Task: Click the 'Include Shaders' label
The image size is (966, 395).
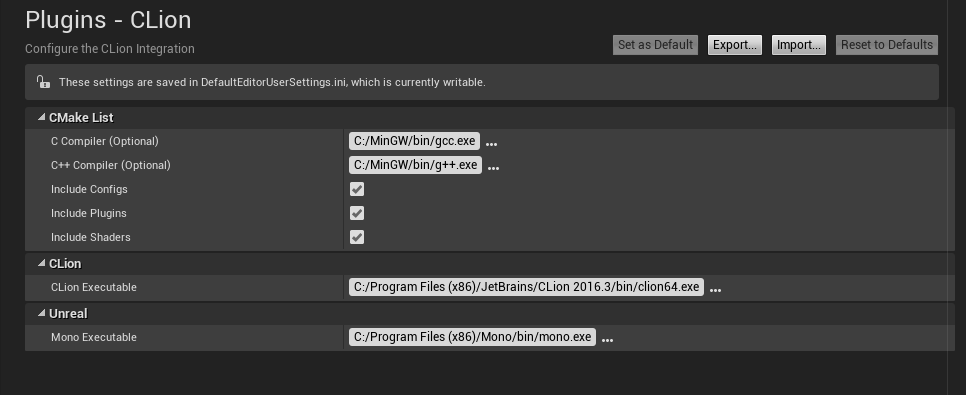Action: 91,237
